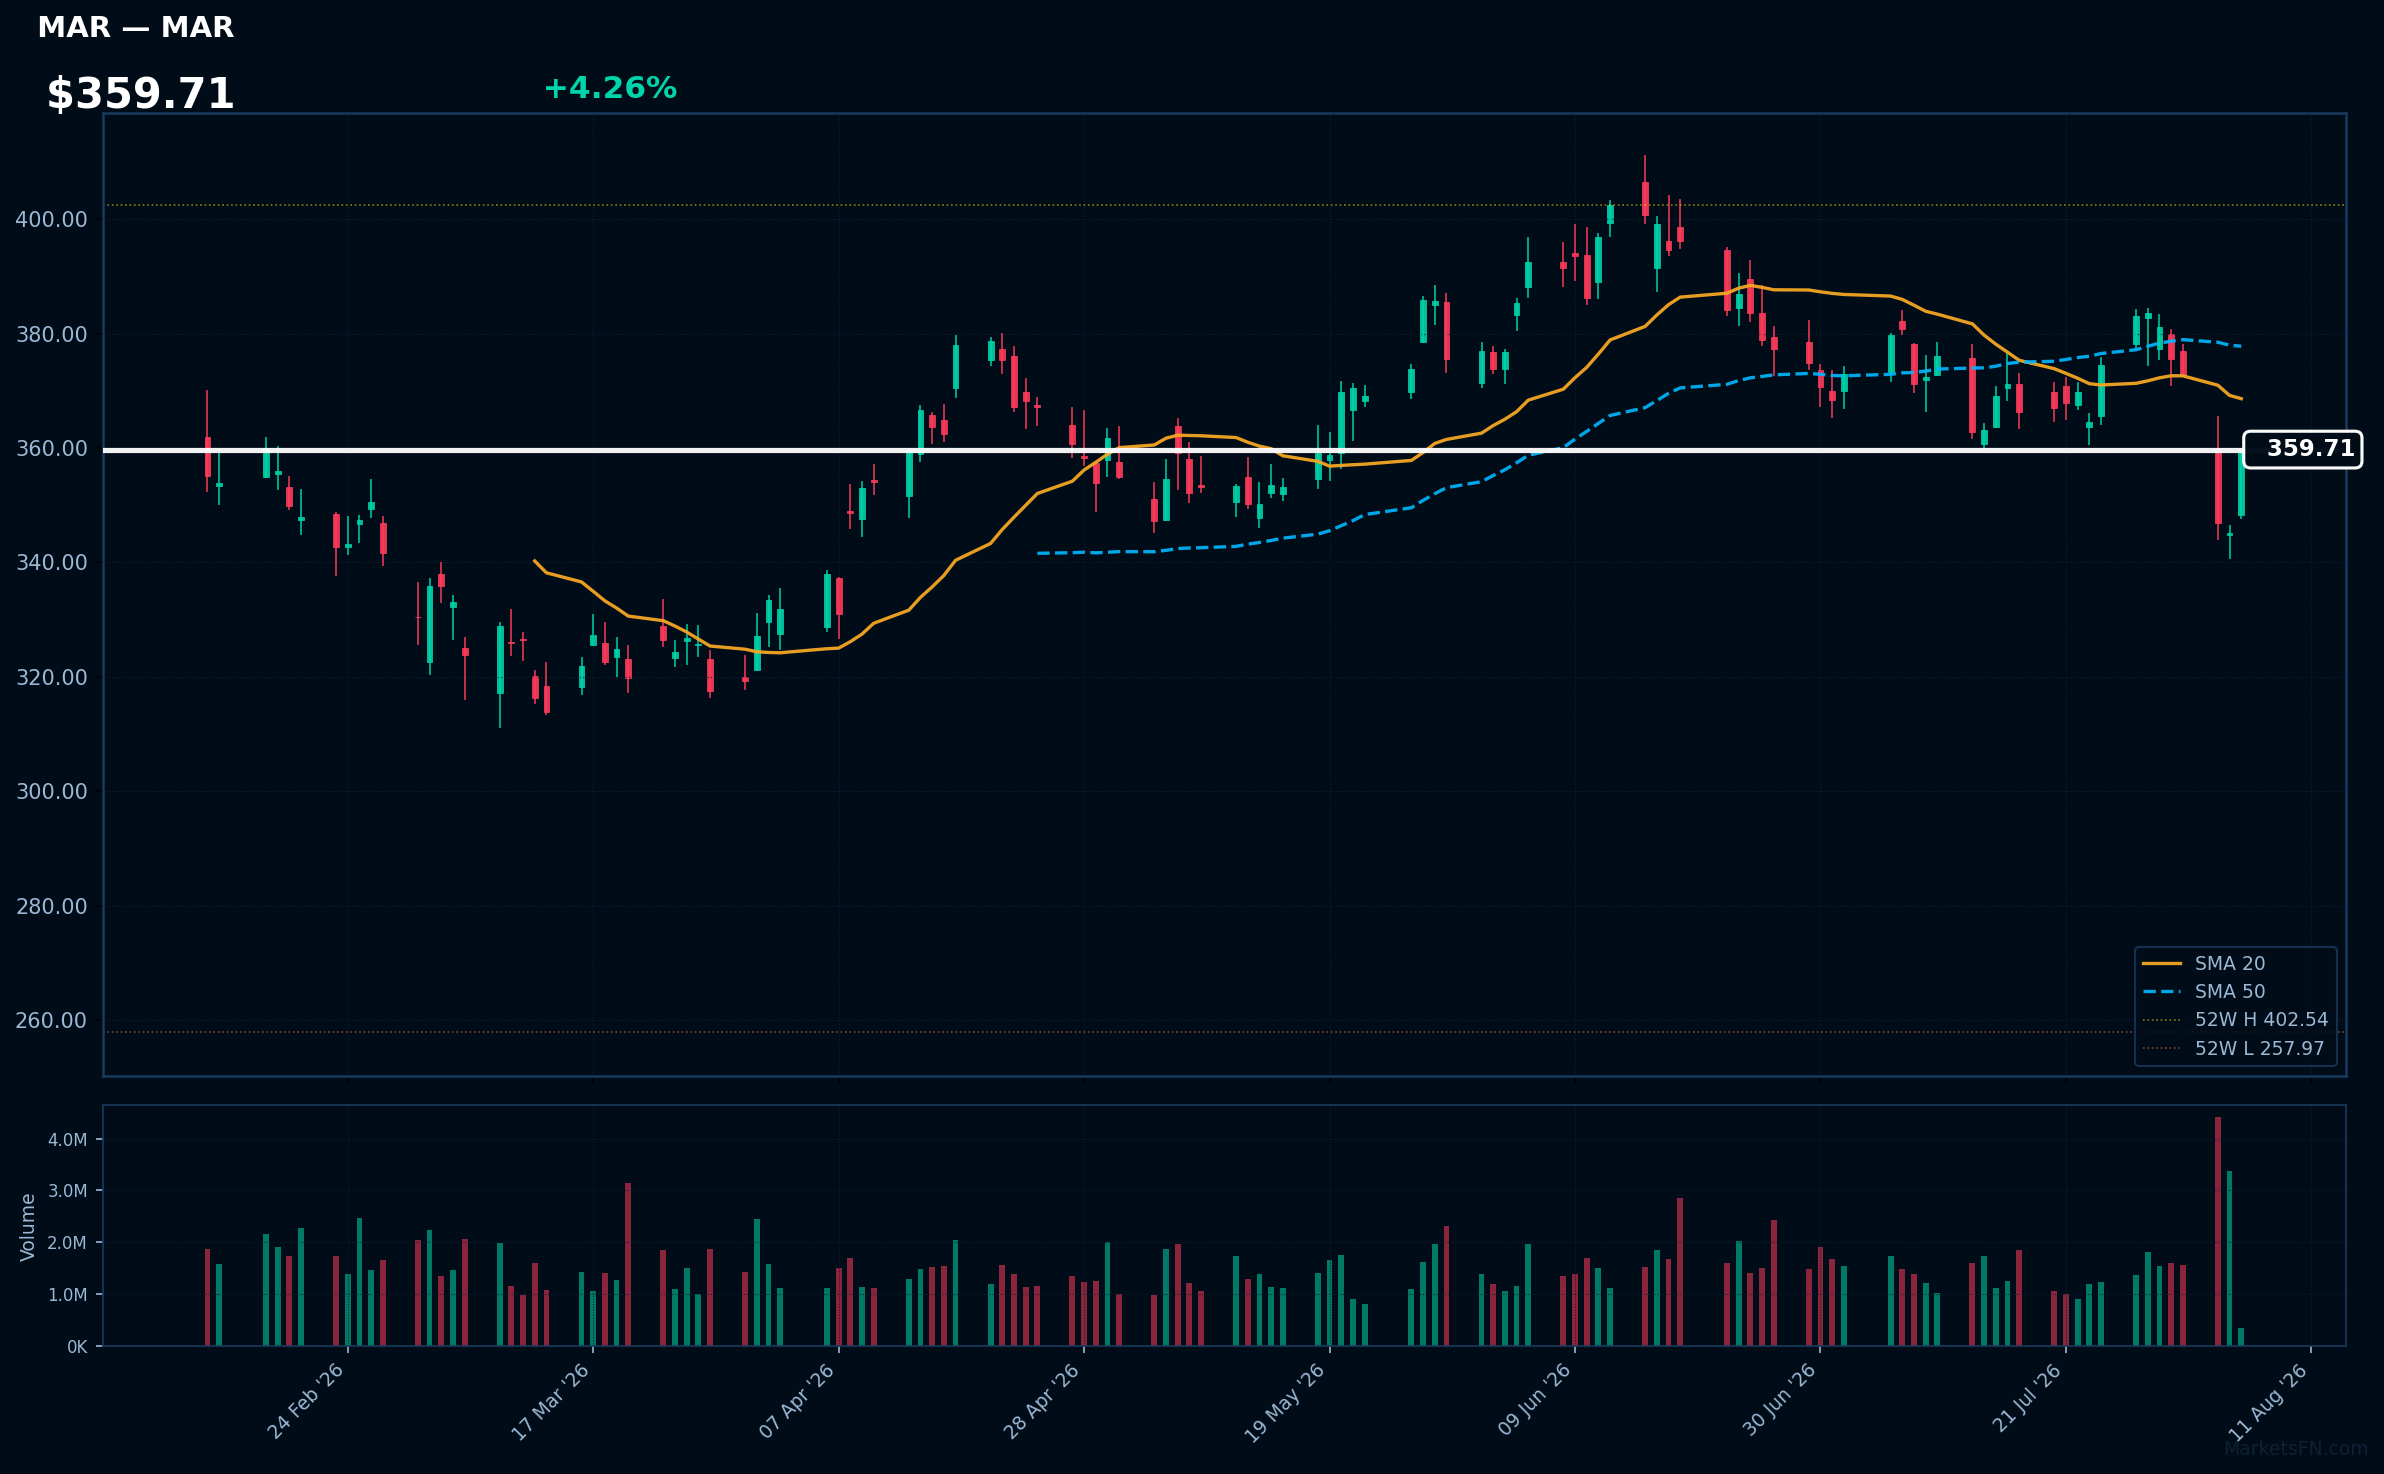Click the 30 Jun '26 date label

[1779, 1400]
